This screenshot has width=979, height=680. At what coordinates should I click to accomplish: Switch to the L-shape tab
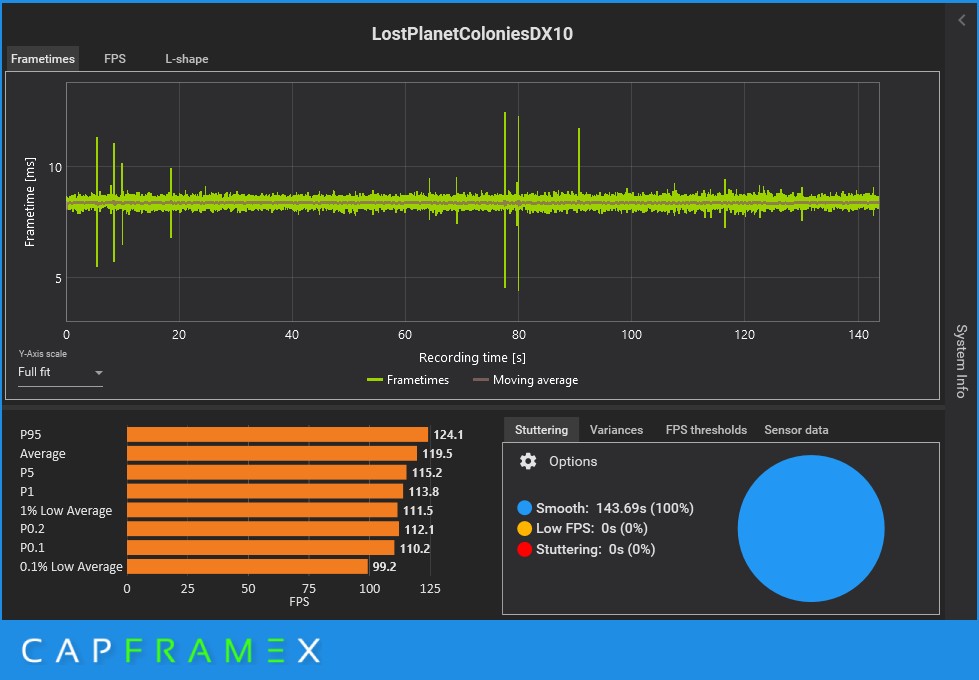[187, 59]
